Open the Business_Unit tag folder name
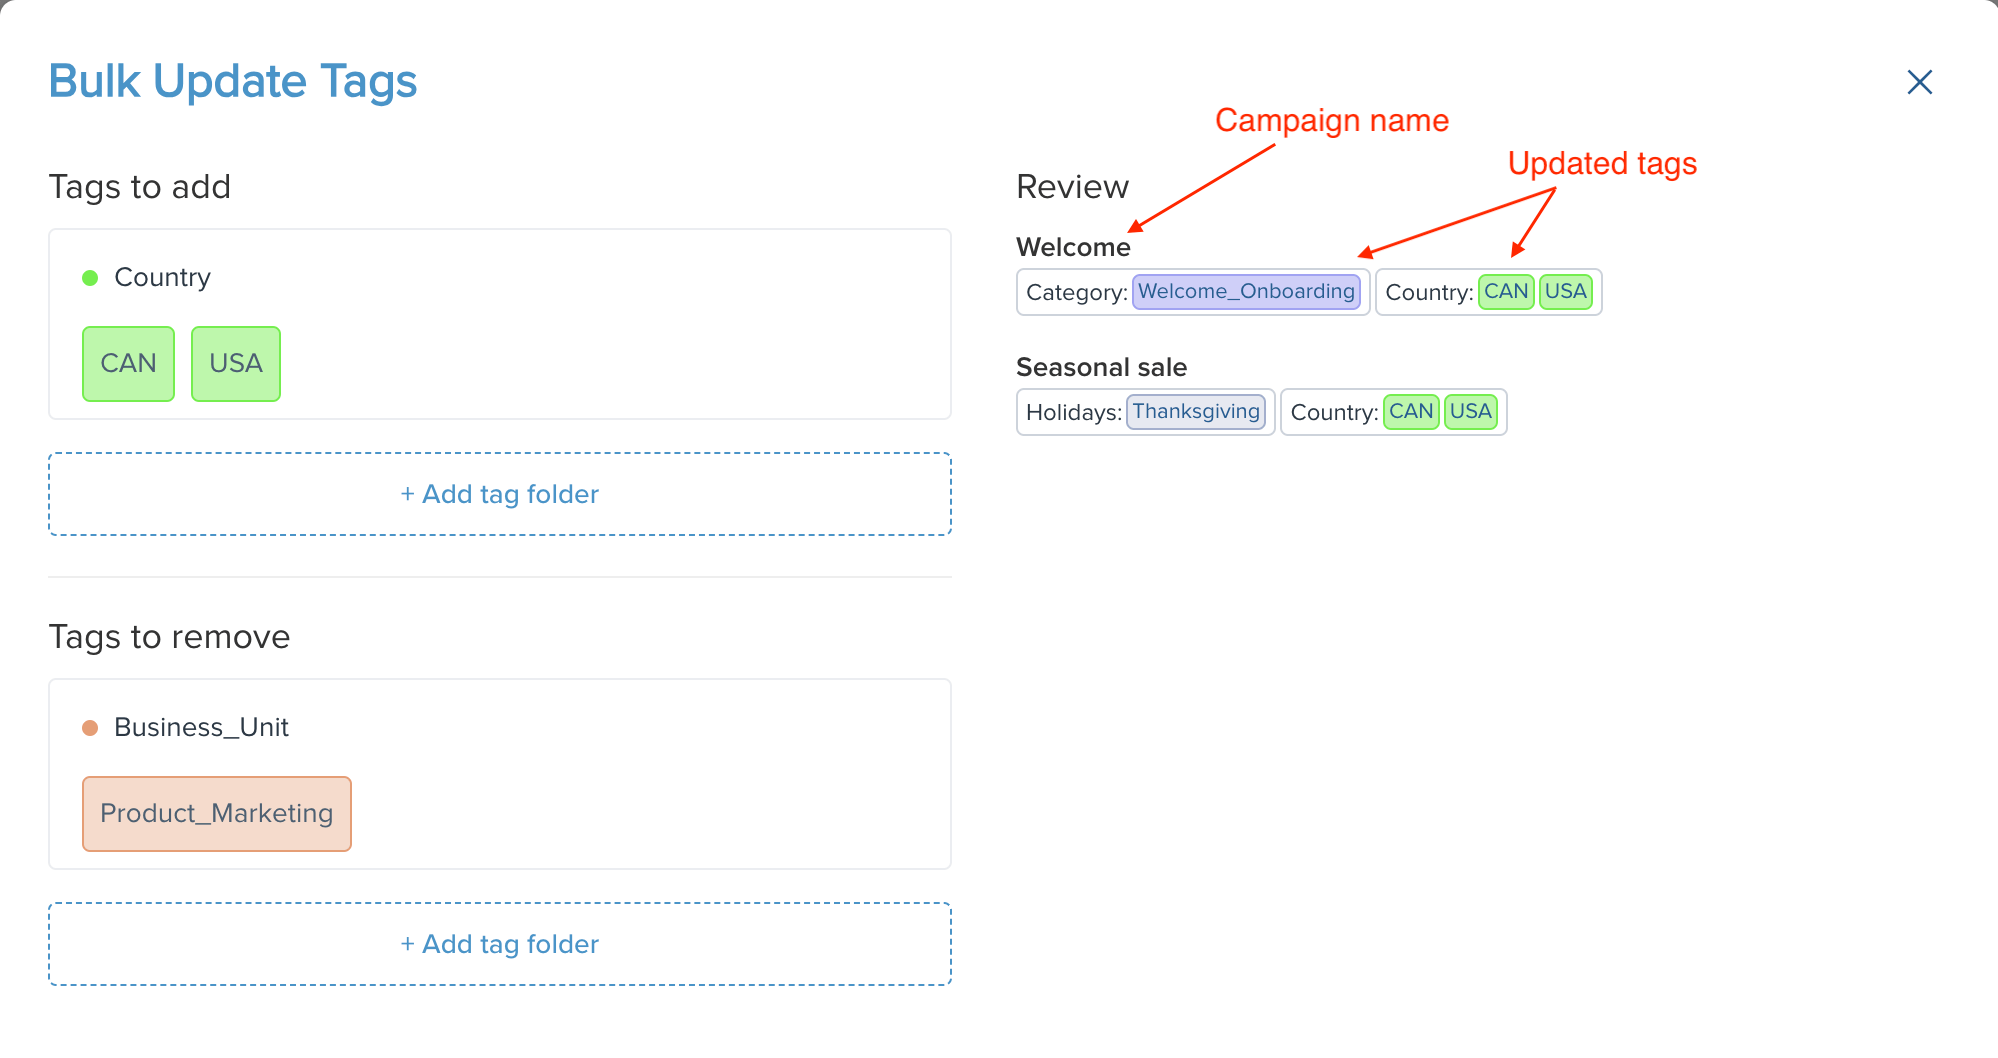Screen dimensions: 1998x1058 click(201, 728)
